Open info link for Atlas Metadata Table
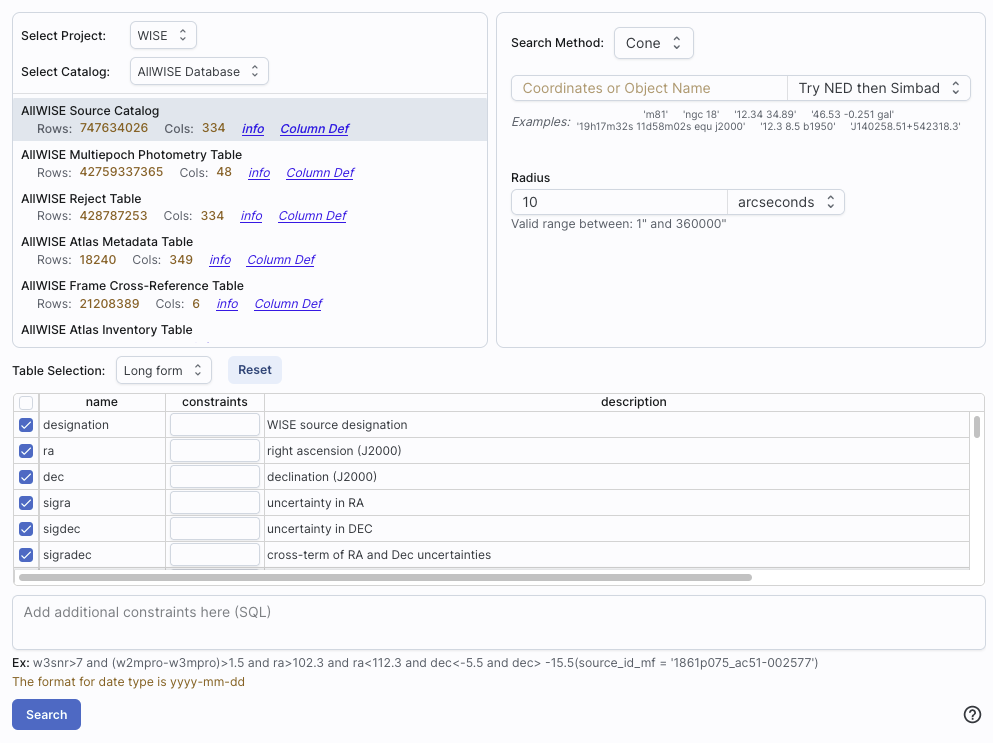This screenshot has height=743, width=993. (220, 260)
